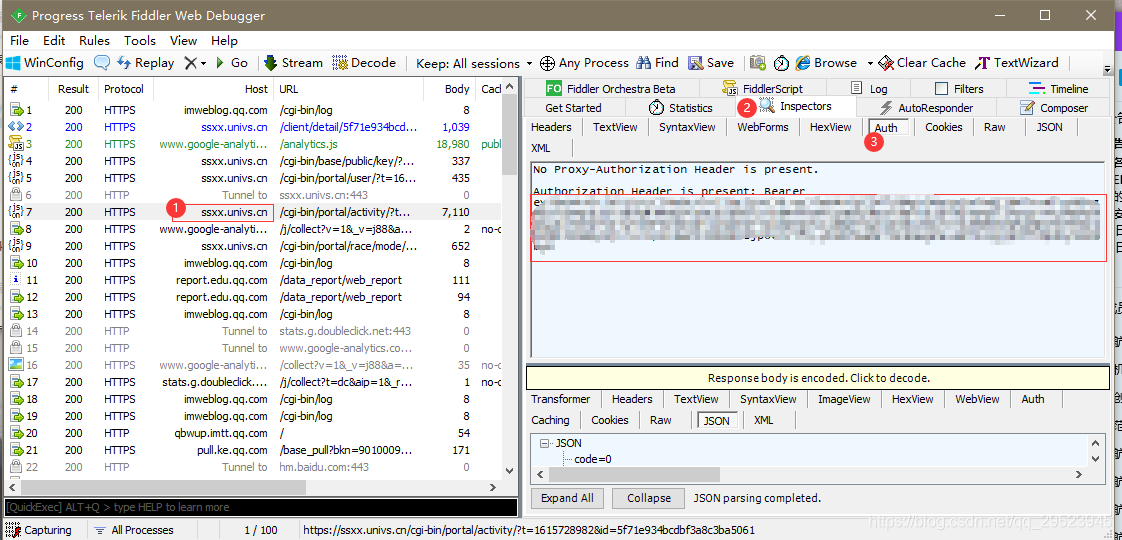The image size is (1122, 540).
Task: Open the Browse dropdown arrow
Action: pos(870,63)
